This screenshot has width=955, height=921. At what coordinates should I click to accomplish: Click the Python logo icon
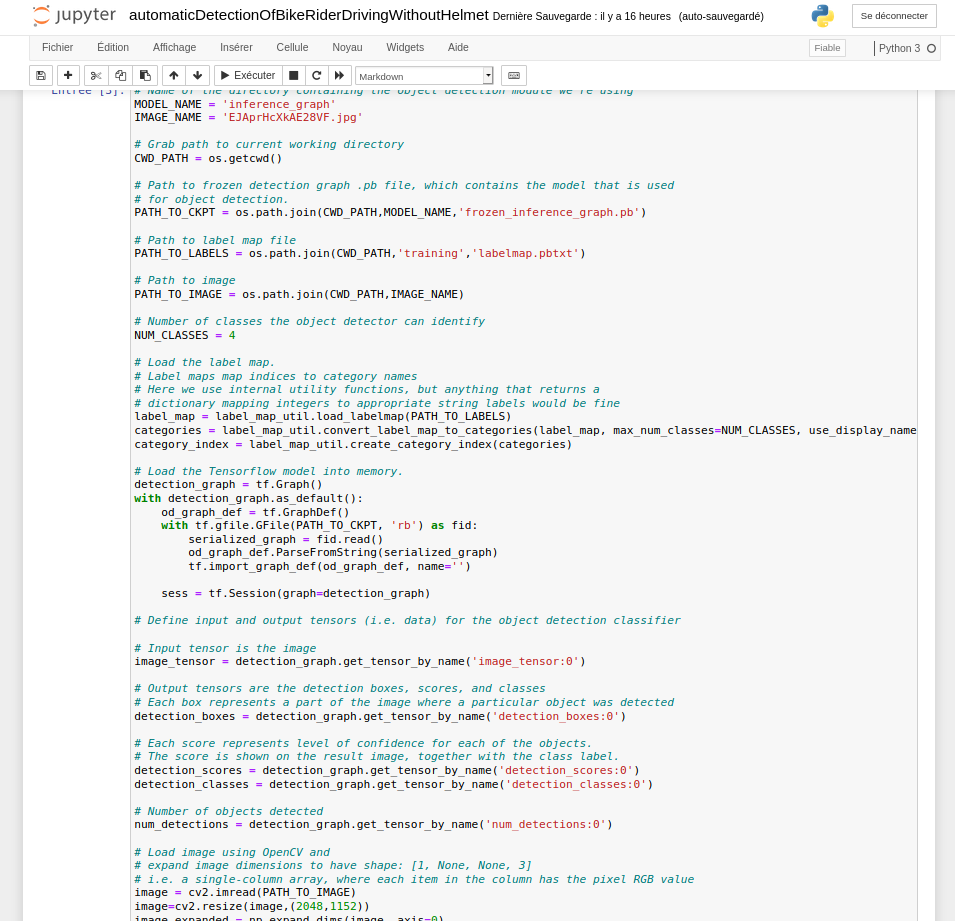[x=823, y=16]
